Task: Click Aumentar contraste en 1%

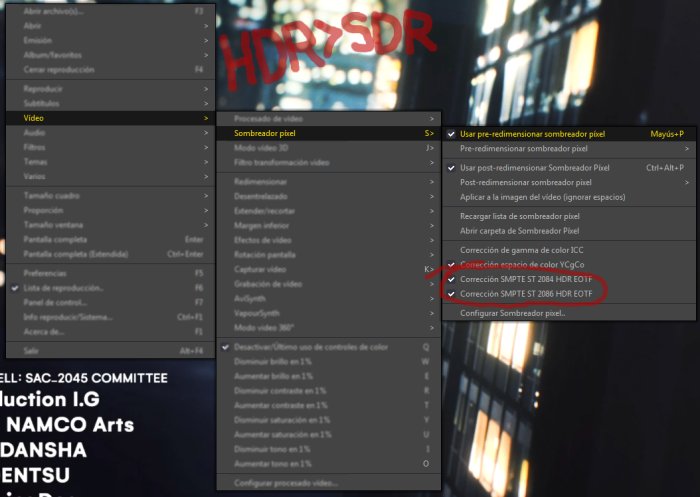Action: pyautogui.click(x=329, y=405)
